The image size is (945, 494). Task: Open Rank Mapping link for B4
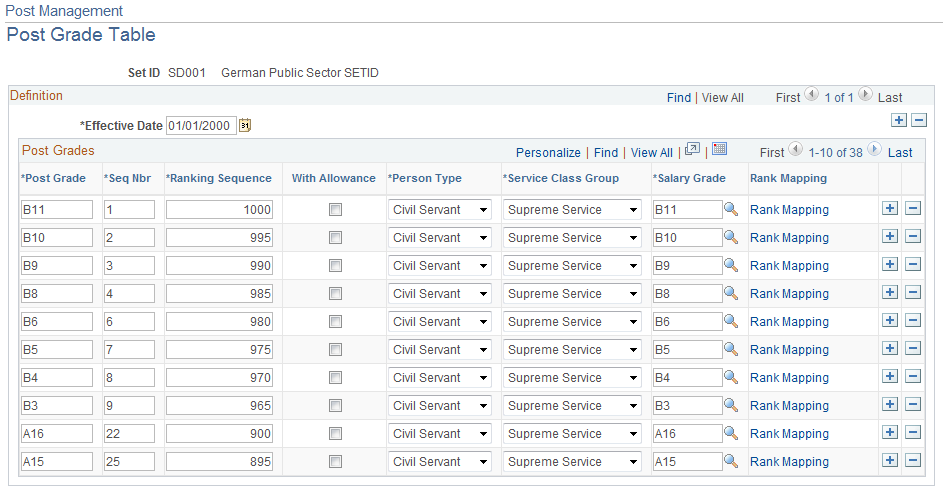pyautogui.click(x=789, y=378)
